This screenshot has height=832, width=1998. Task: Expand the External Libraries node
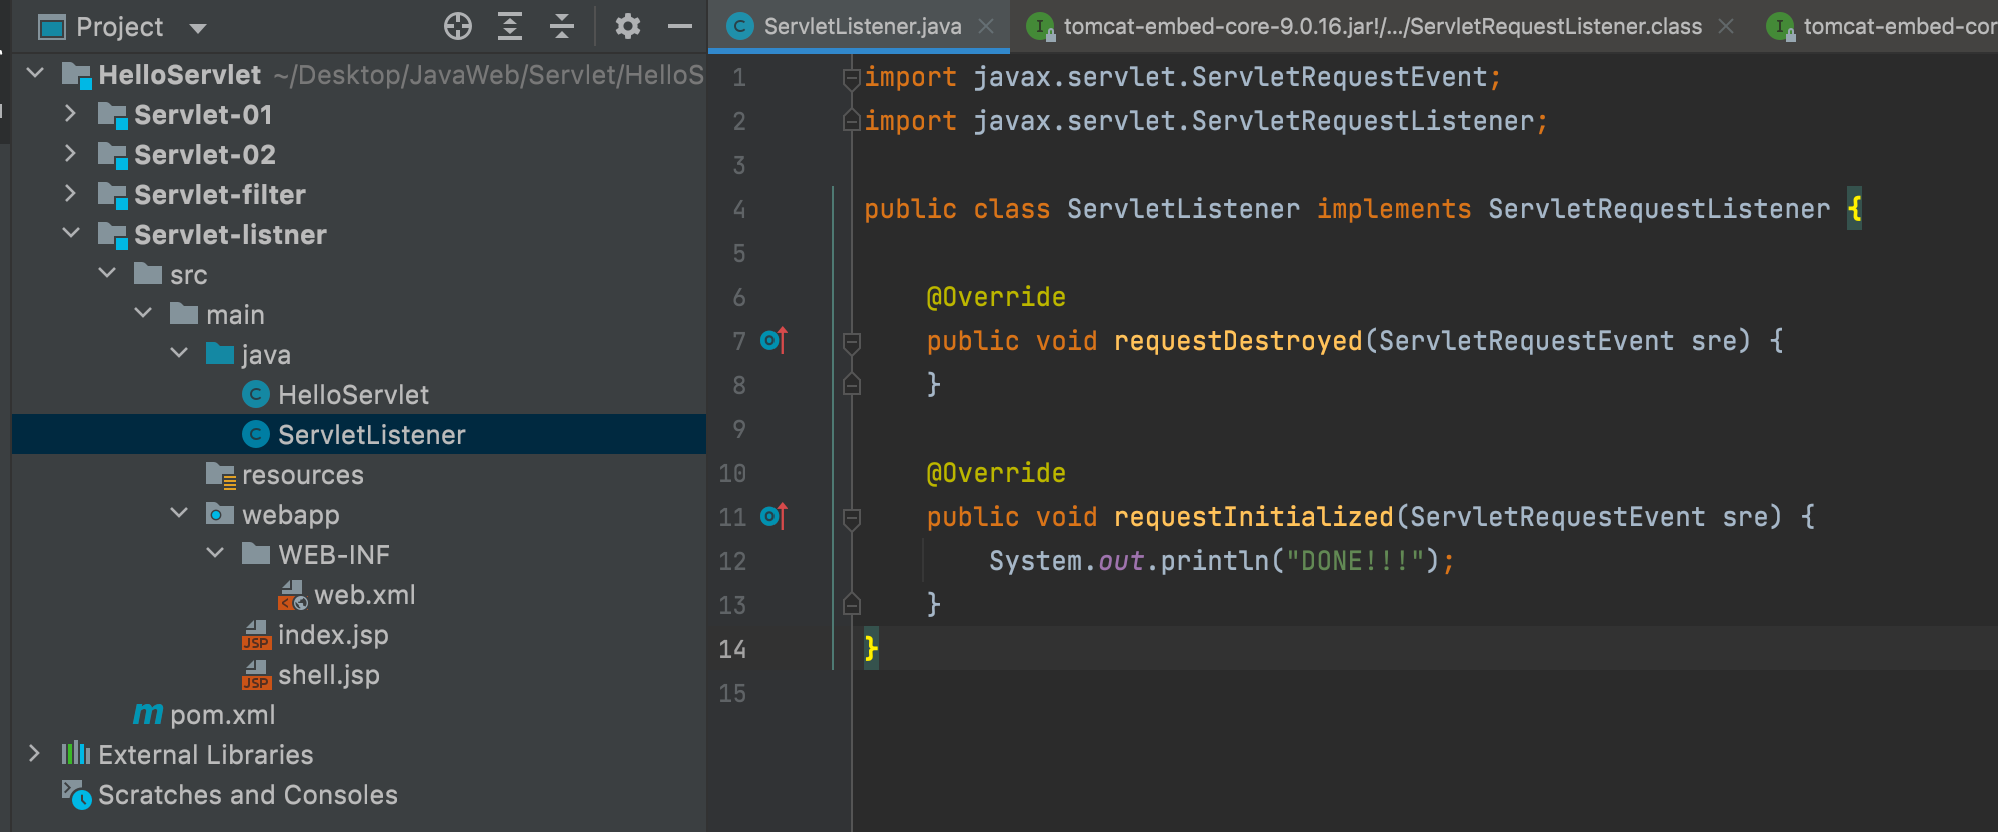point(35,754)
